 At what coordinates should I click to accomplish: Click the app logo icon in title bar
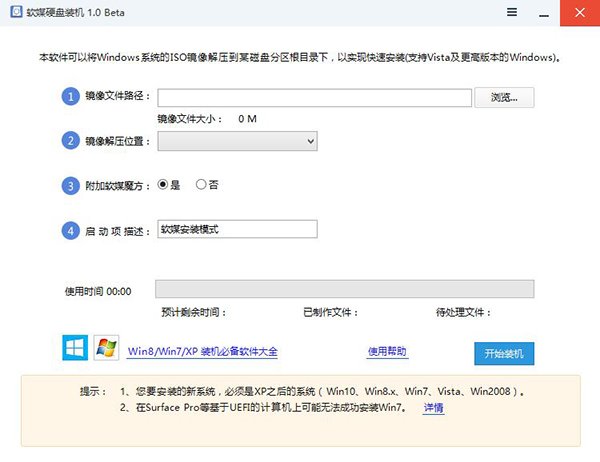16,12
